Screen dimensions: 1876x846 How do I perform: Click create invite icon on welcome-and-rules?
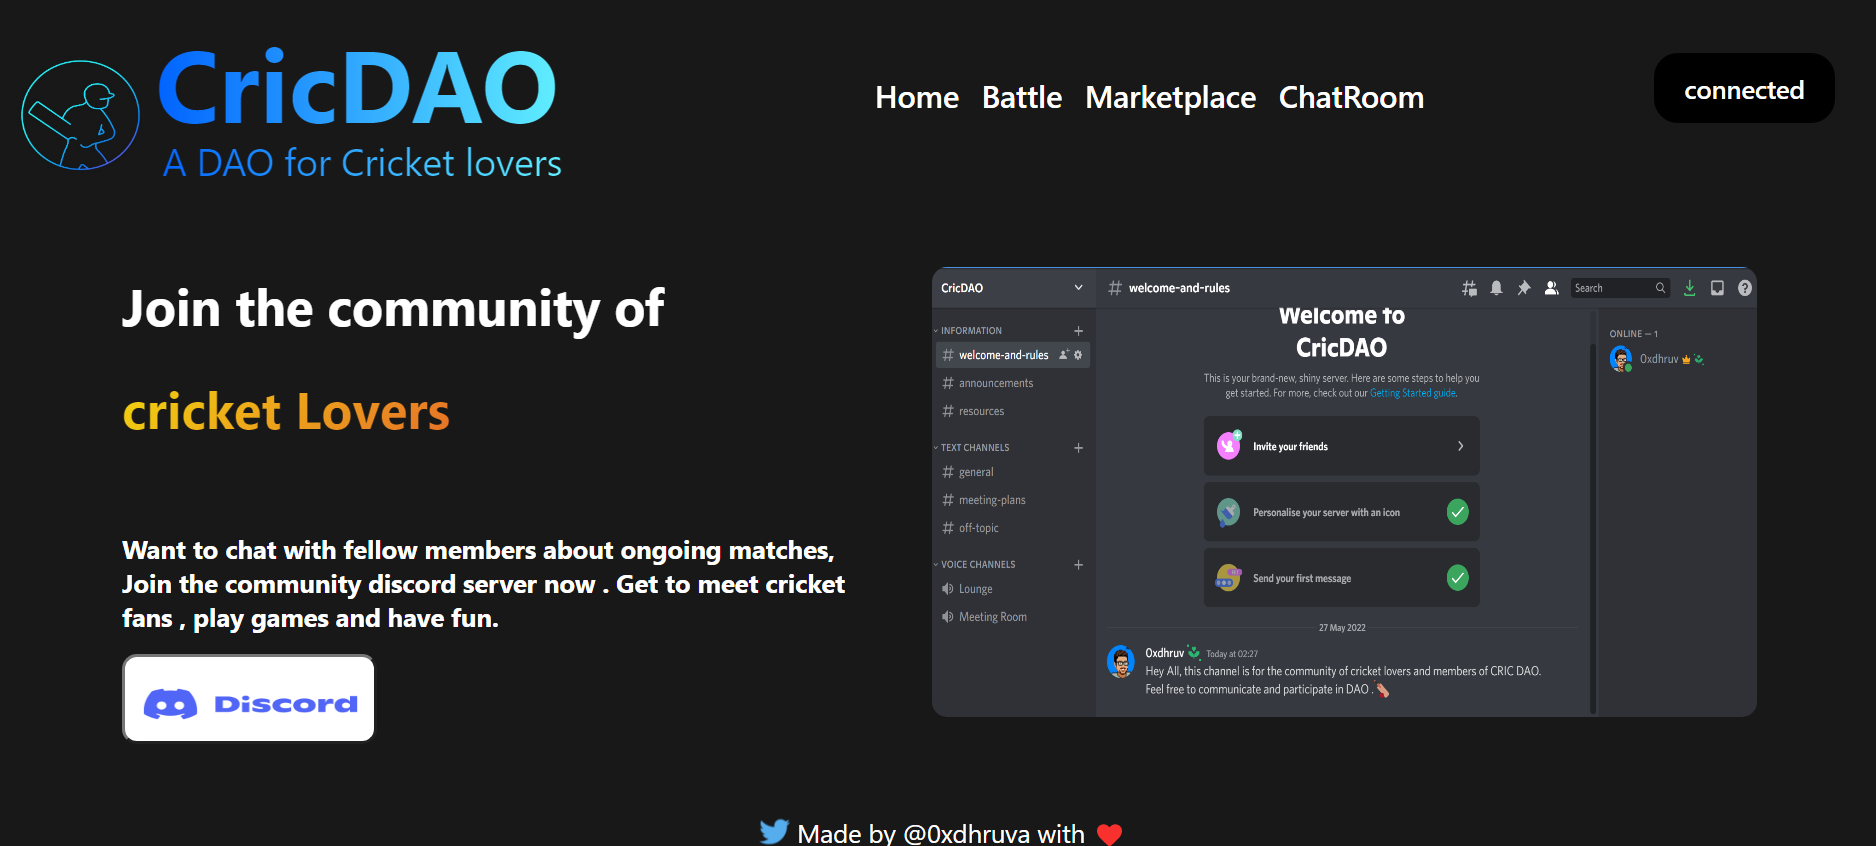point(1064,355)
